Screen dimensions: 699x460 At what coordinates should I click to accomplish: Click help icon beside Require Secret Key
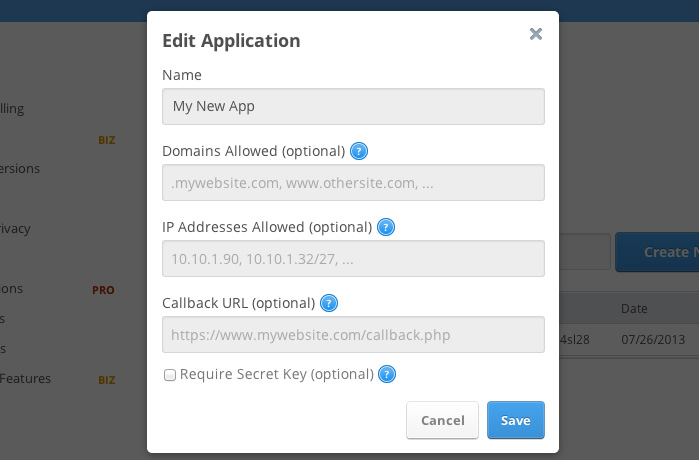tap(387, 375)
